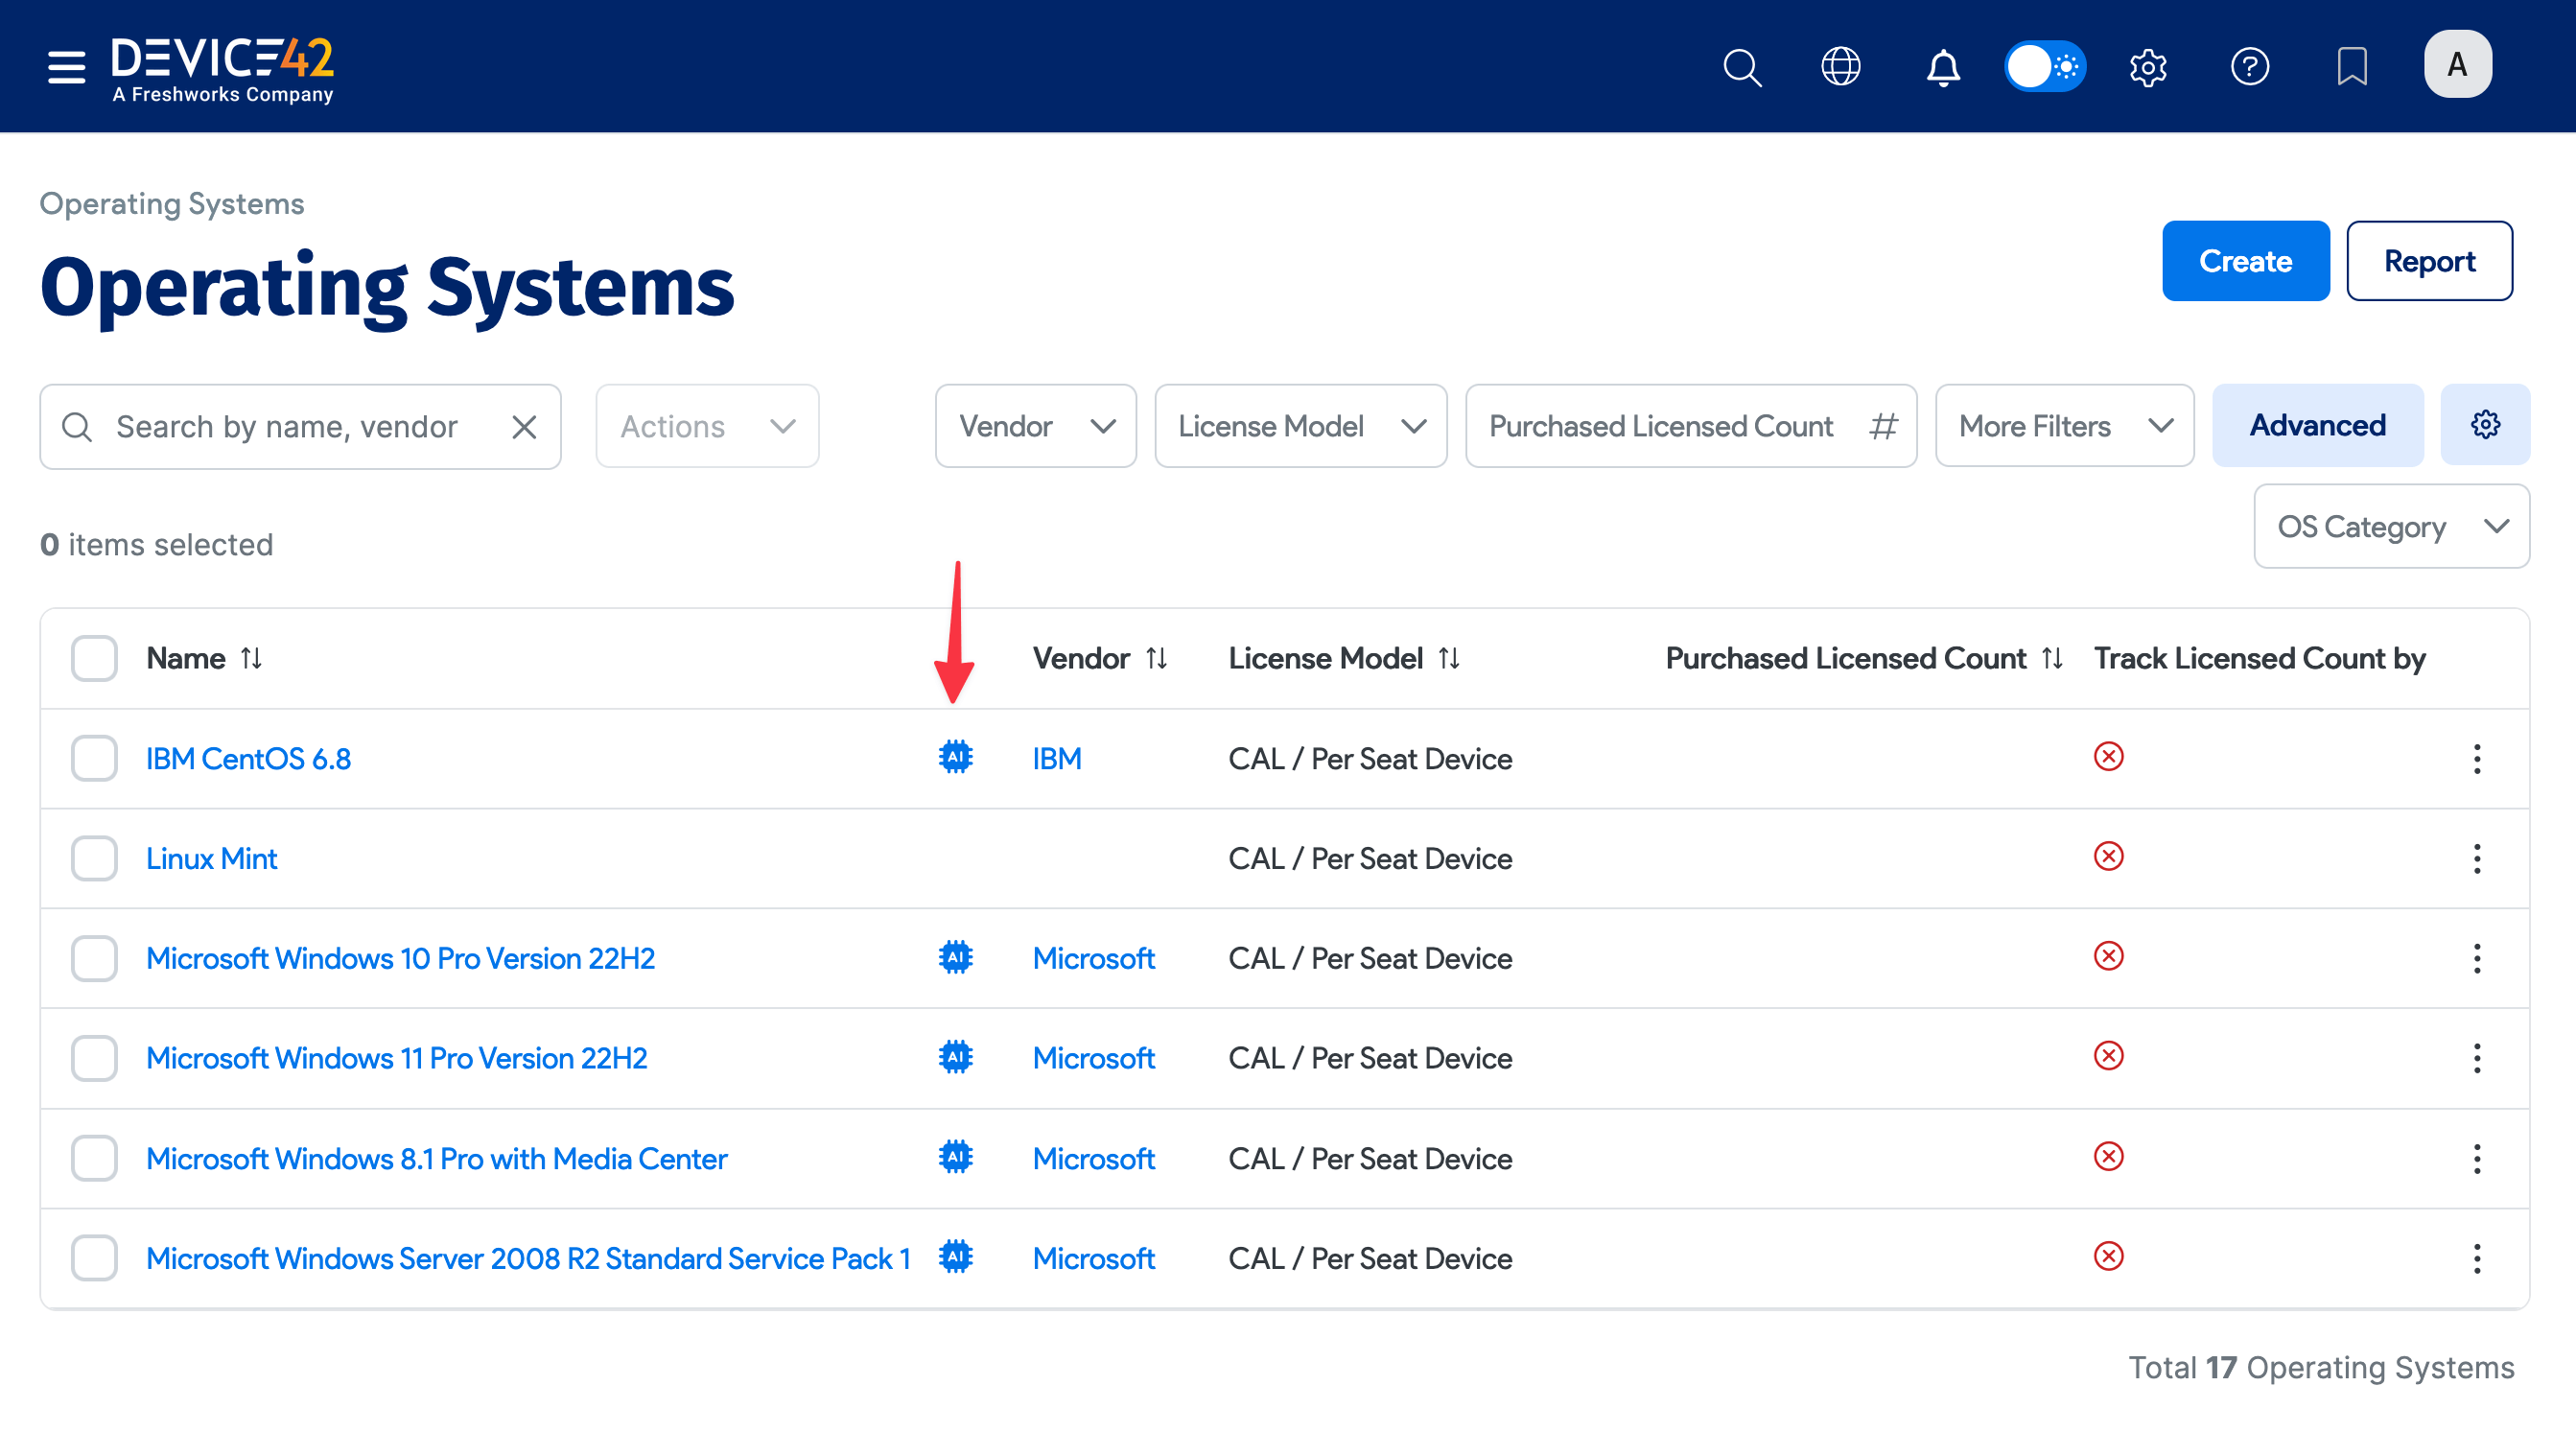The image size is (2576, 1456).
Task: Click the globe language icon in top bar
Action: click(1840, 67)
